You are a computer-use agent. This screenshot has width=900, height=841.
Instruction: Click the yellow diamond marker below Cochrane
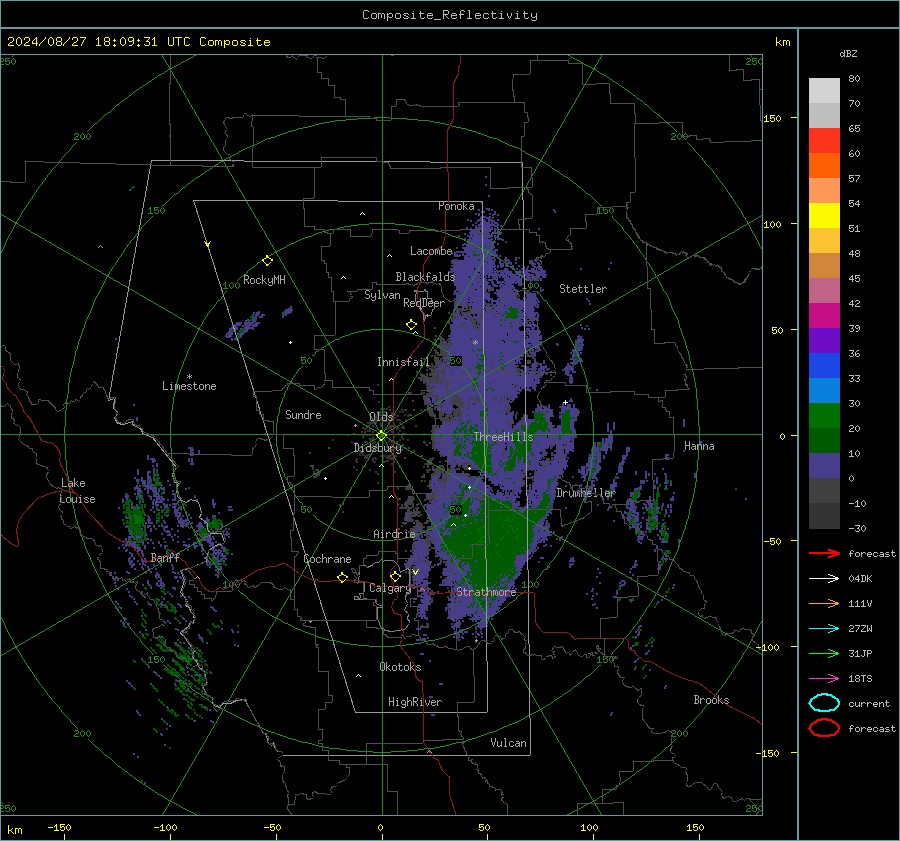[343, 577]
